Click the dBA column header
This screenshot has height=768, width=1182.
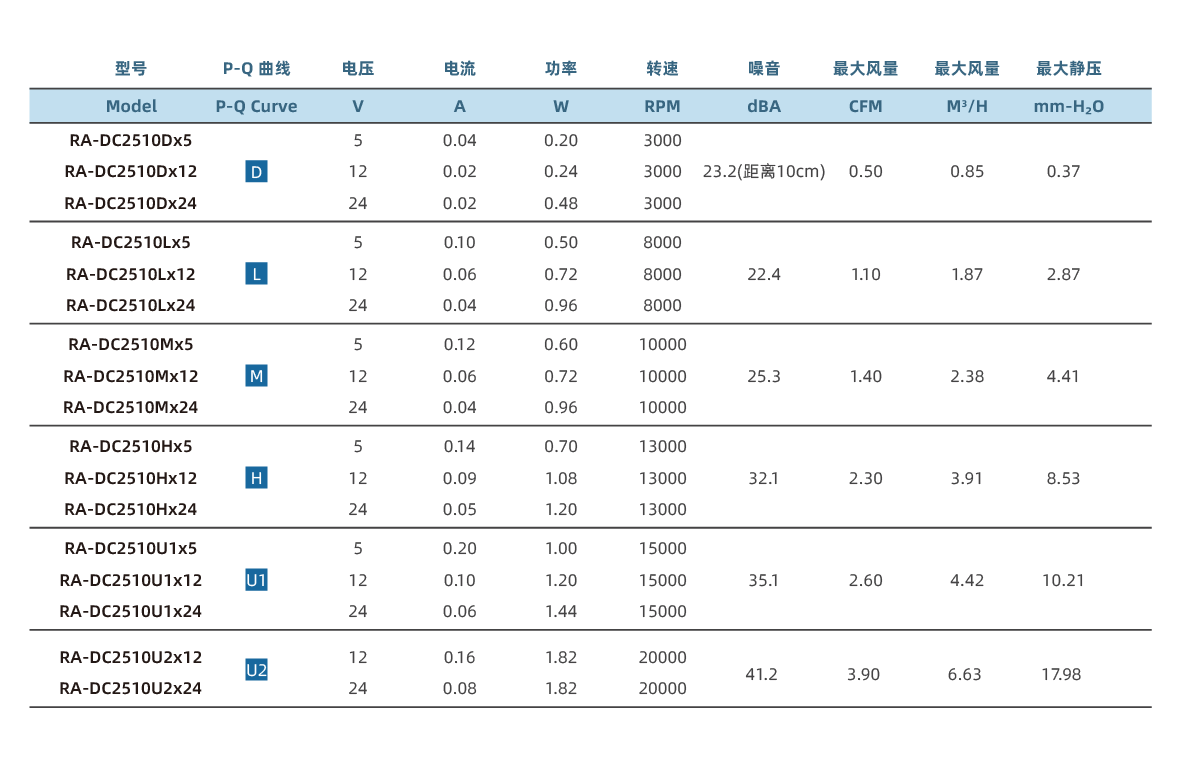pos(763,106)
